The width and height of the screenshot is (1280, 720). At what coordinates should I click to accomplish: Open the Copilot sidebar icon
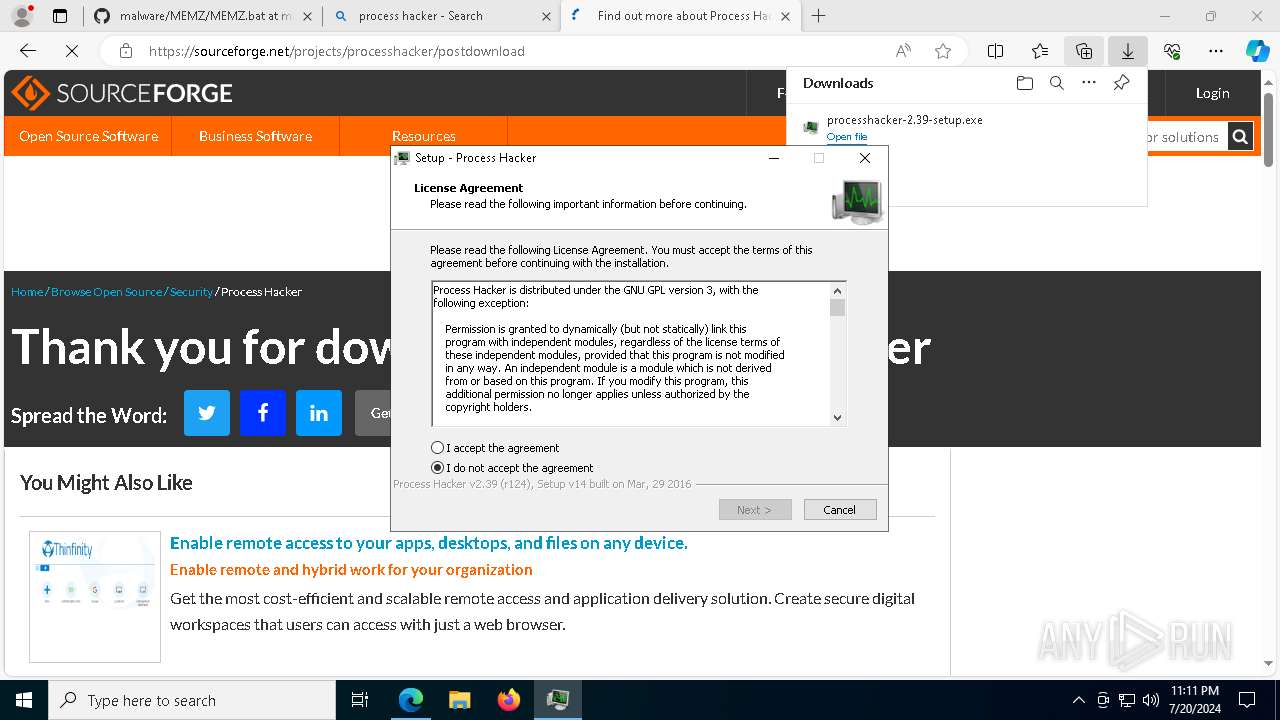[1257, 51]
